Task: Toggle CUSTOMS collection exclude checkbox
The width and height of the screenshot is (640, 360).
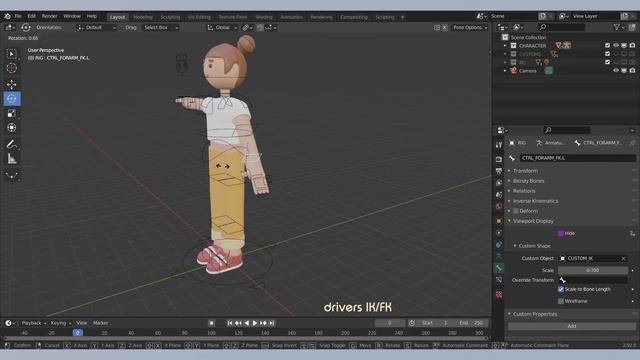Action: [x=607, y=54]
